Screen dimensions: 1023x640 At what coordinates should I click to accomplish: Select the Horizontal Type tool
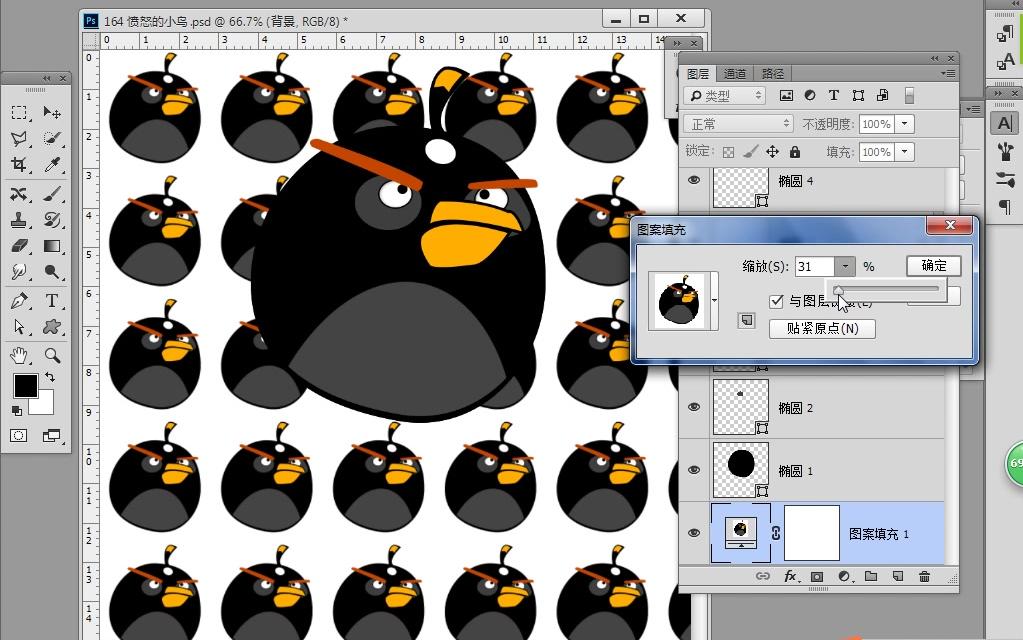[52, 301]
